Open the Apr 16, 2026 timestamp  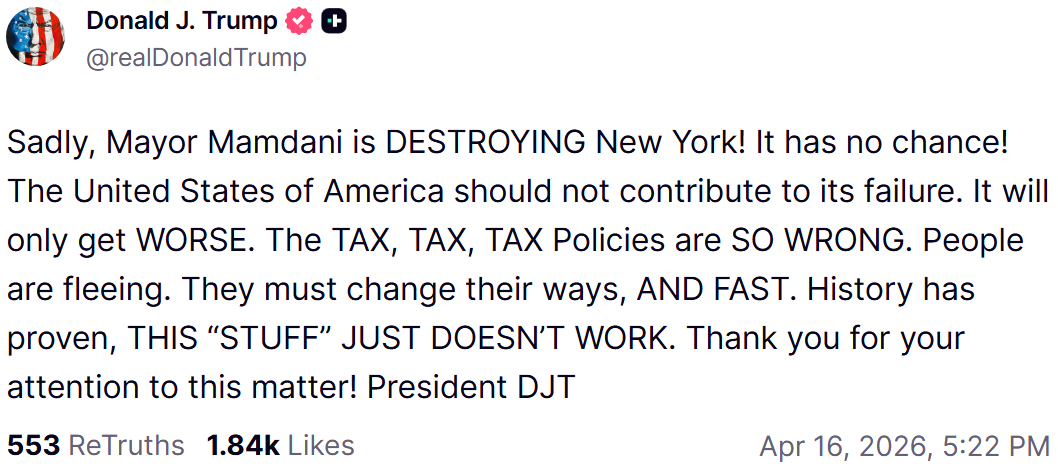904,445
